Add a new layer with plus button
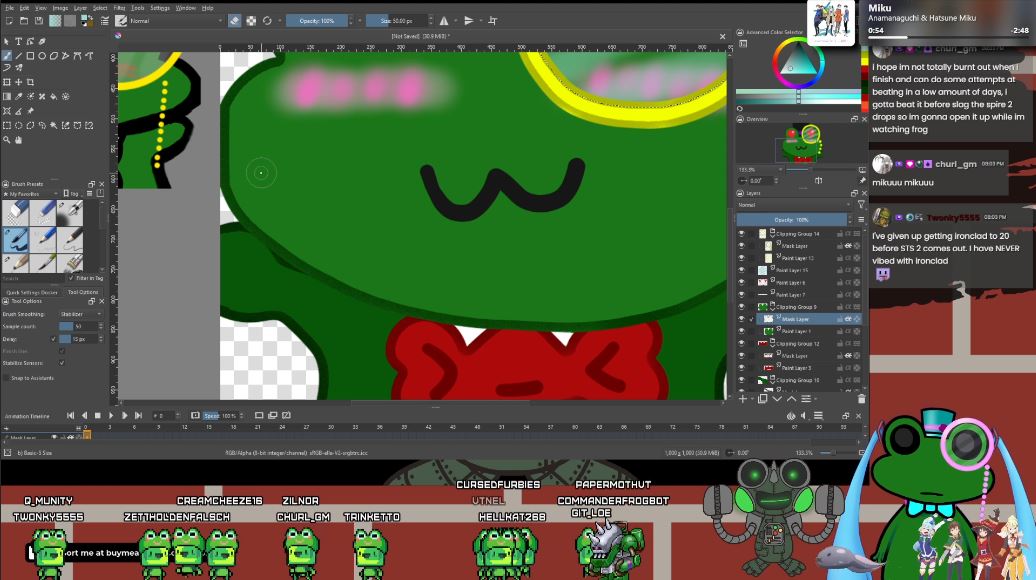The height and width of the screenshot is (580, 1036). 743,399
